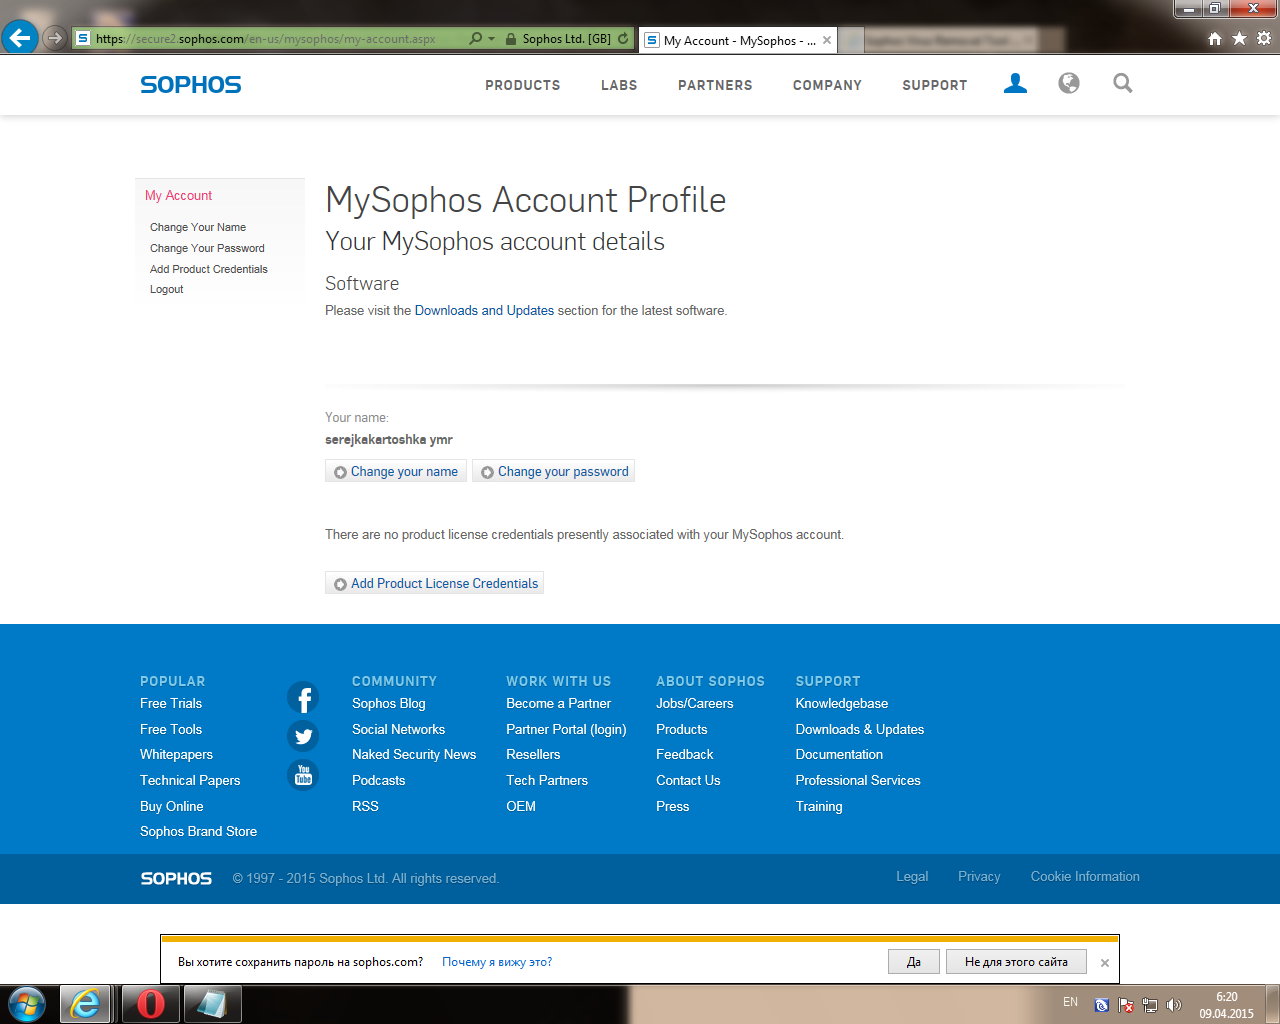Open the Windows Start button
The image size is (1280, 1024).
coord(27,1004)
